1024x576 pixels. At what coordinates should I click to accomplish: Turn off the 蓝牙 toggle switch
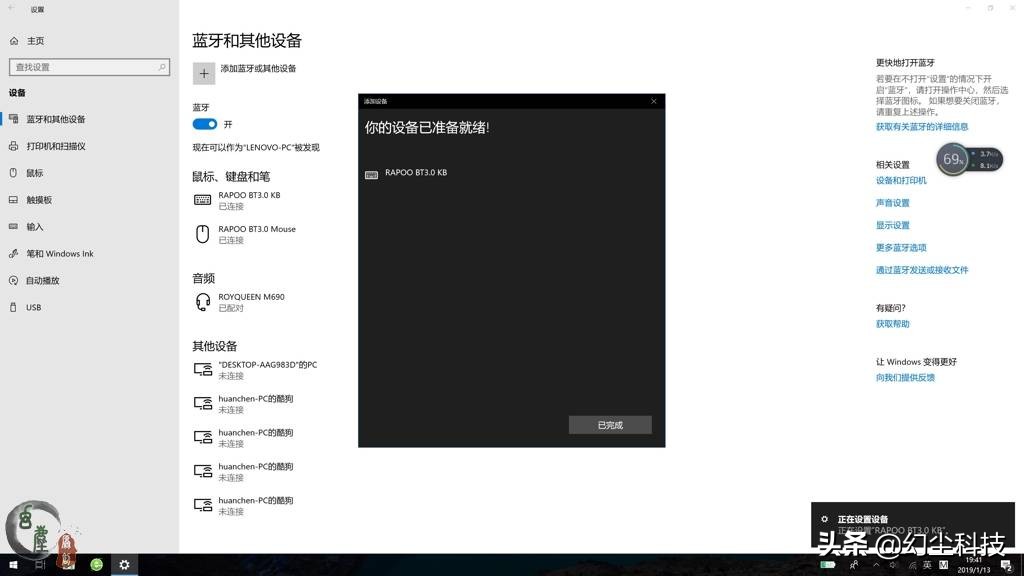204,124
